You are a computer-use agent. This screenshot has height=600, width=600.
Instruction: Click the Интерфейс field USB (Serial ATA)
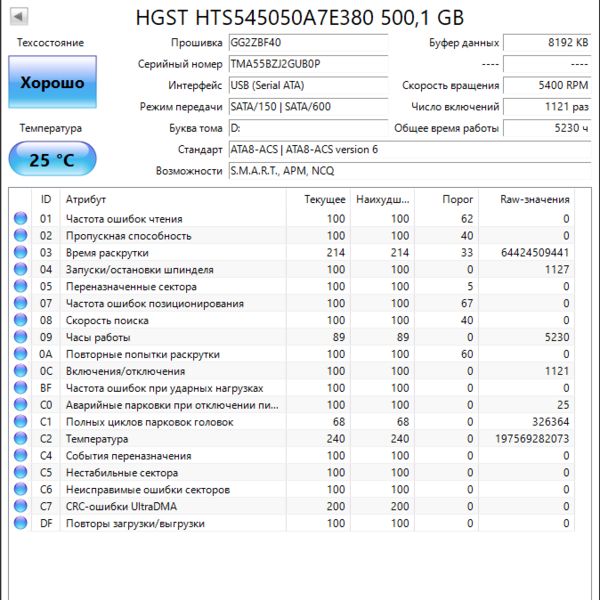point(308,85)
